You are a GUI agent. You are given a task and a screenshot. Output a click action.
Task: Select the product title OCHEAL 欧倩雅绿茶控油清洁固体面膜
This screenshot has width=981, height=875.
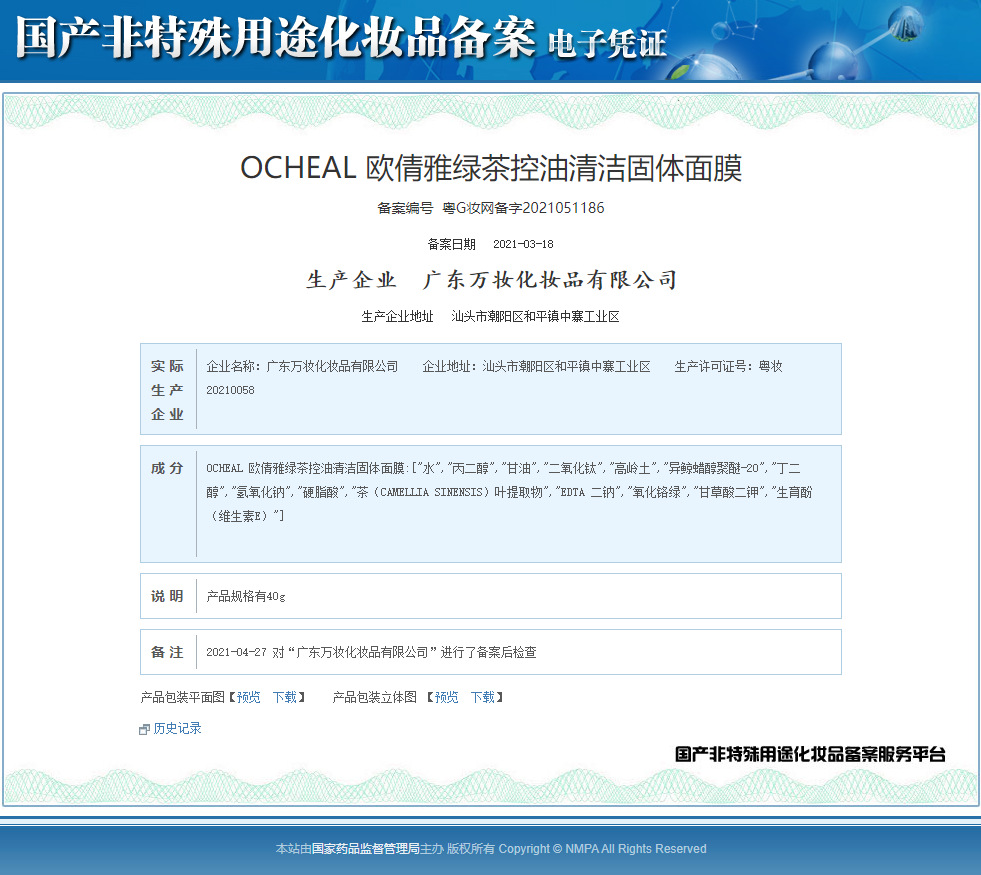pos(491,168)
